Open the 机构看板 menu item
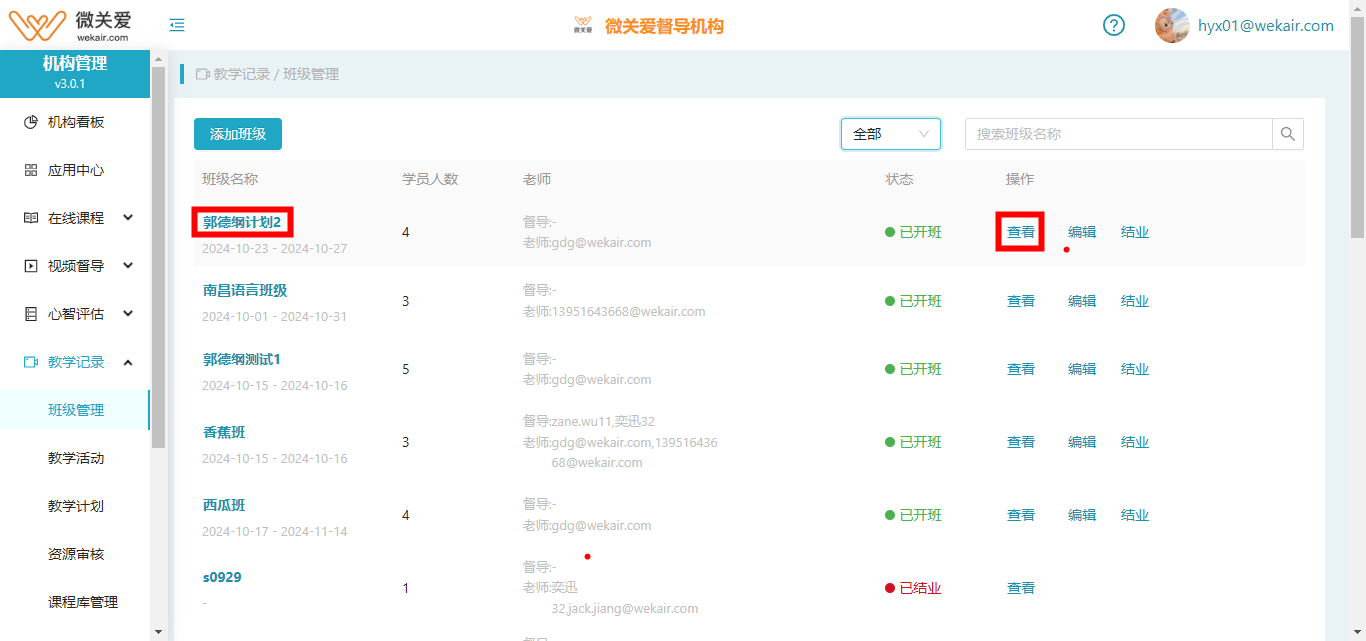The image size is (1366, 641). pos(75,122)
